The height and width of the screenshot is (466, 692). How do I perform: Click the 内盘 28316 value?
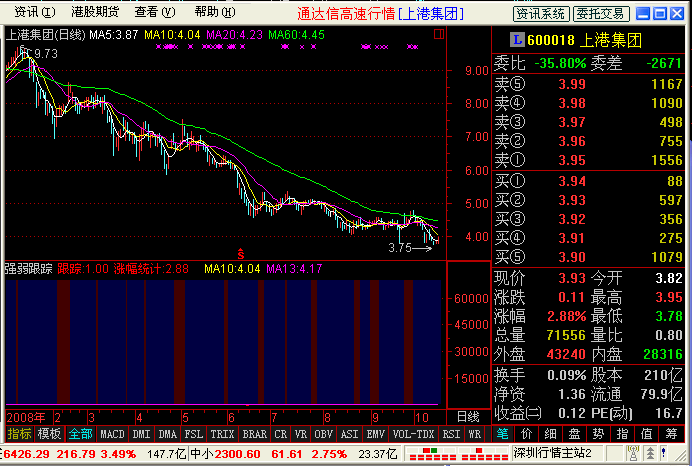coord(663,354)
